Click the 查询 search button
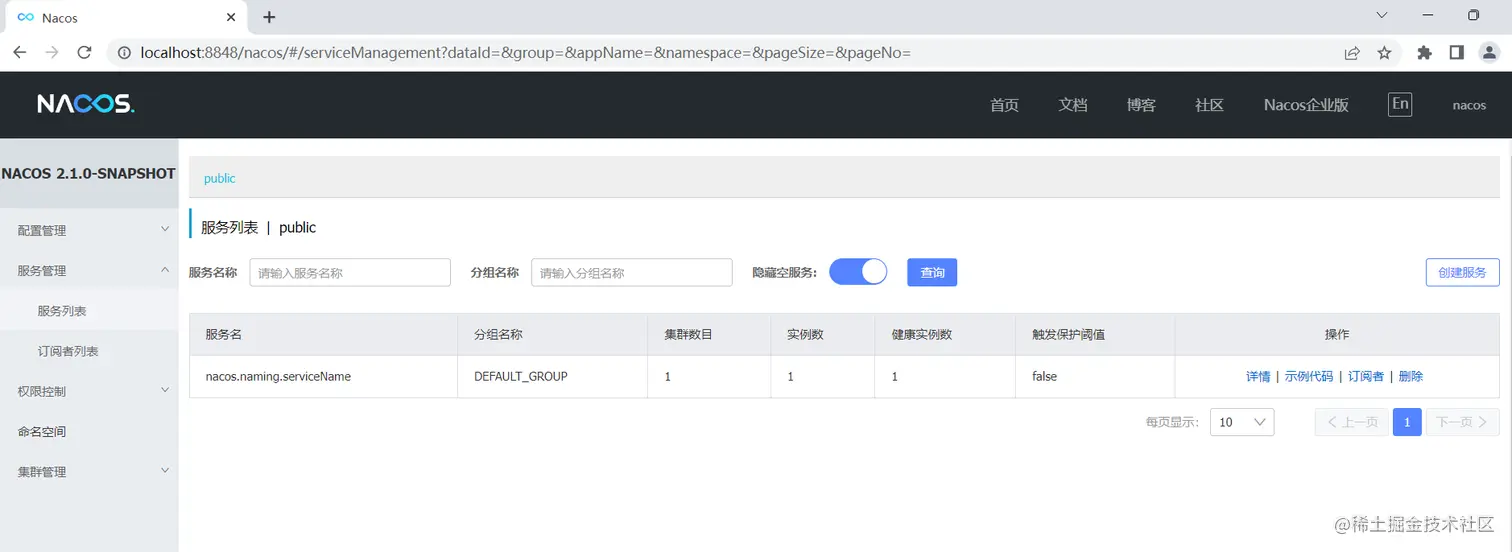Screen dimensions: 1512x552 coord(932,272)
